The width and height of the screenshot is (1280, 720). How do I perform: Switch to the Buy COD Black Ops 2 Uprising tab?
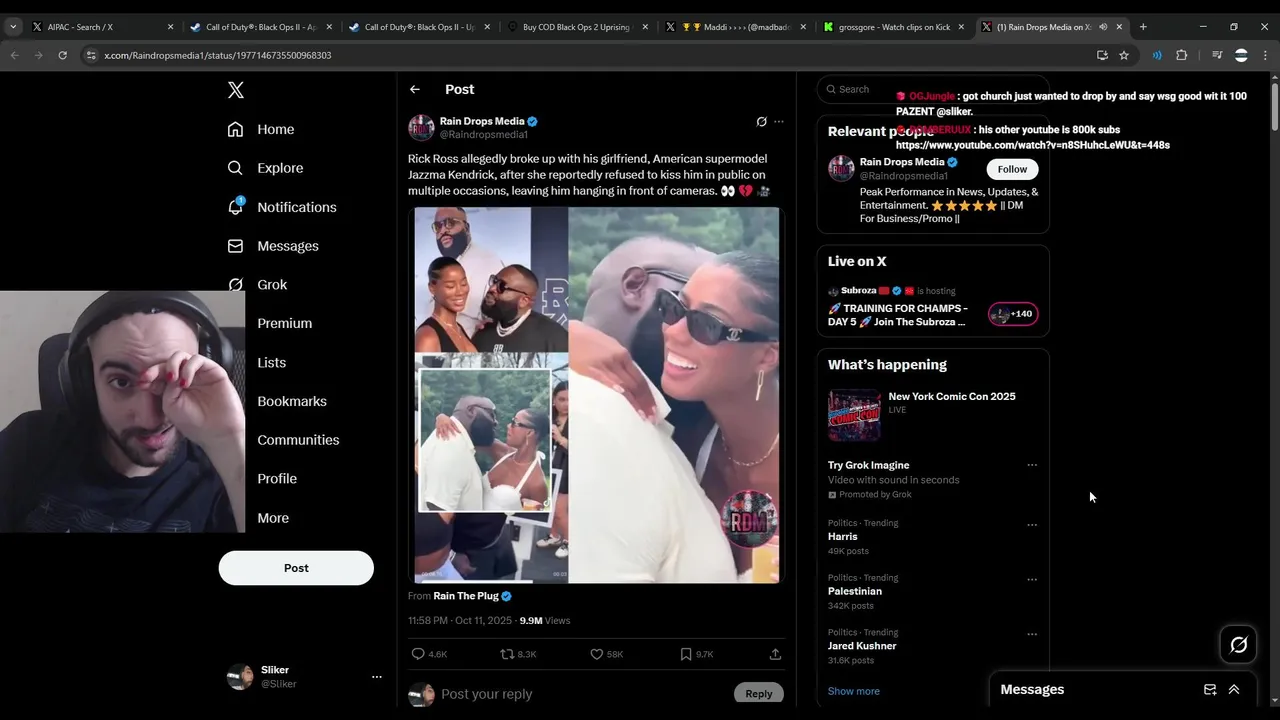coord(578,27)
